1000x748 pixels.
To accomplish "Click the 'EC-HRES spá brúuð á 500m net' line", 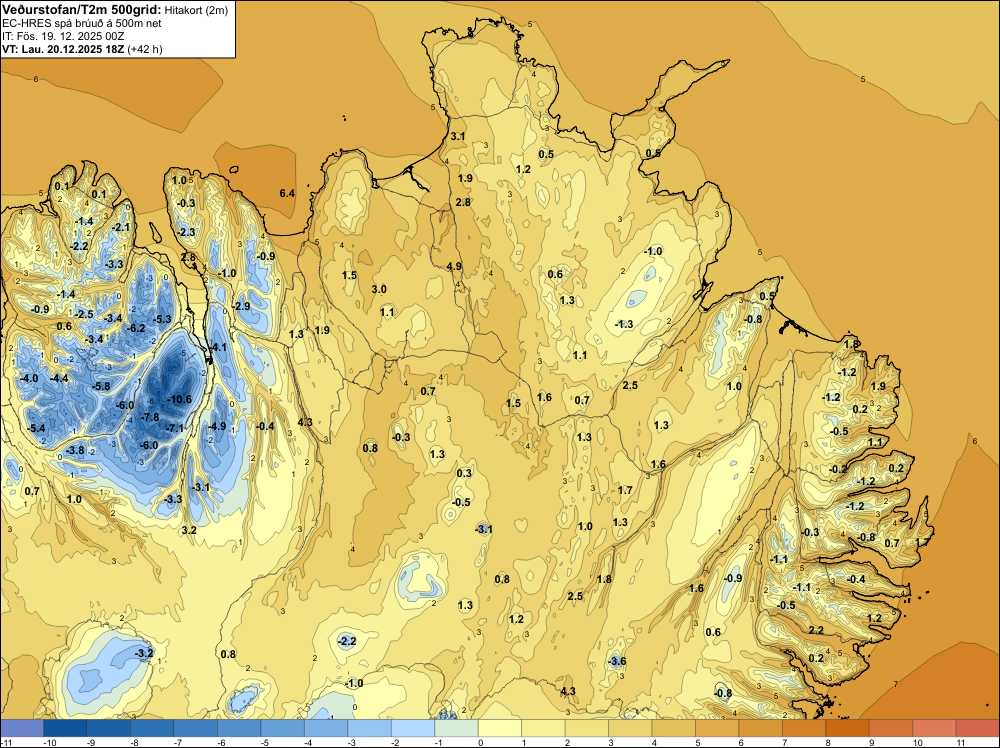I will pos(81,23).
